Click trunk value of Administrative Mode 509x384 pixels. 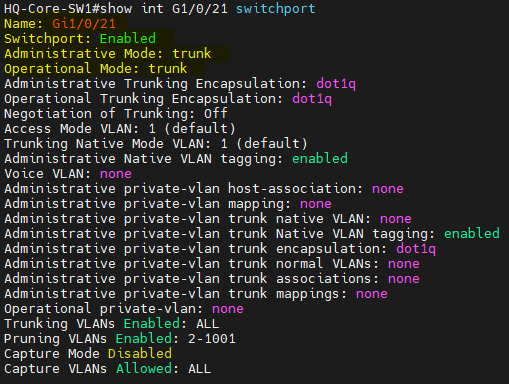click(x=192, y=54)
